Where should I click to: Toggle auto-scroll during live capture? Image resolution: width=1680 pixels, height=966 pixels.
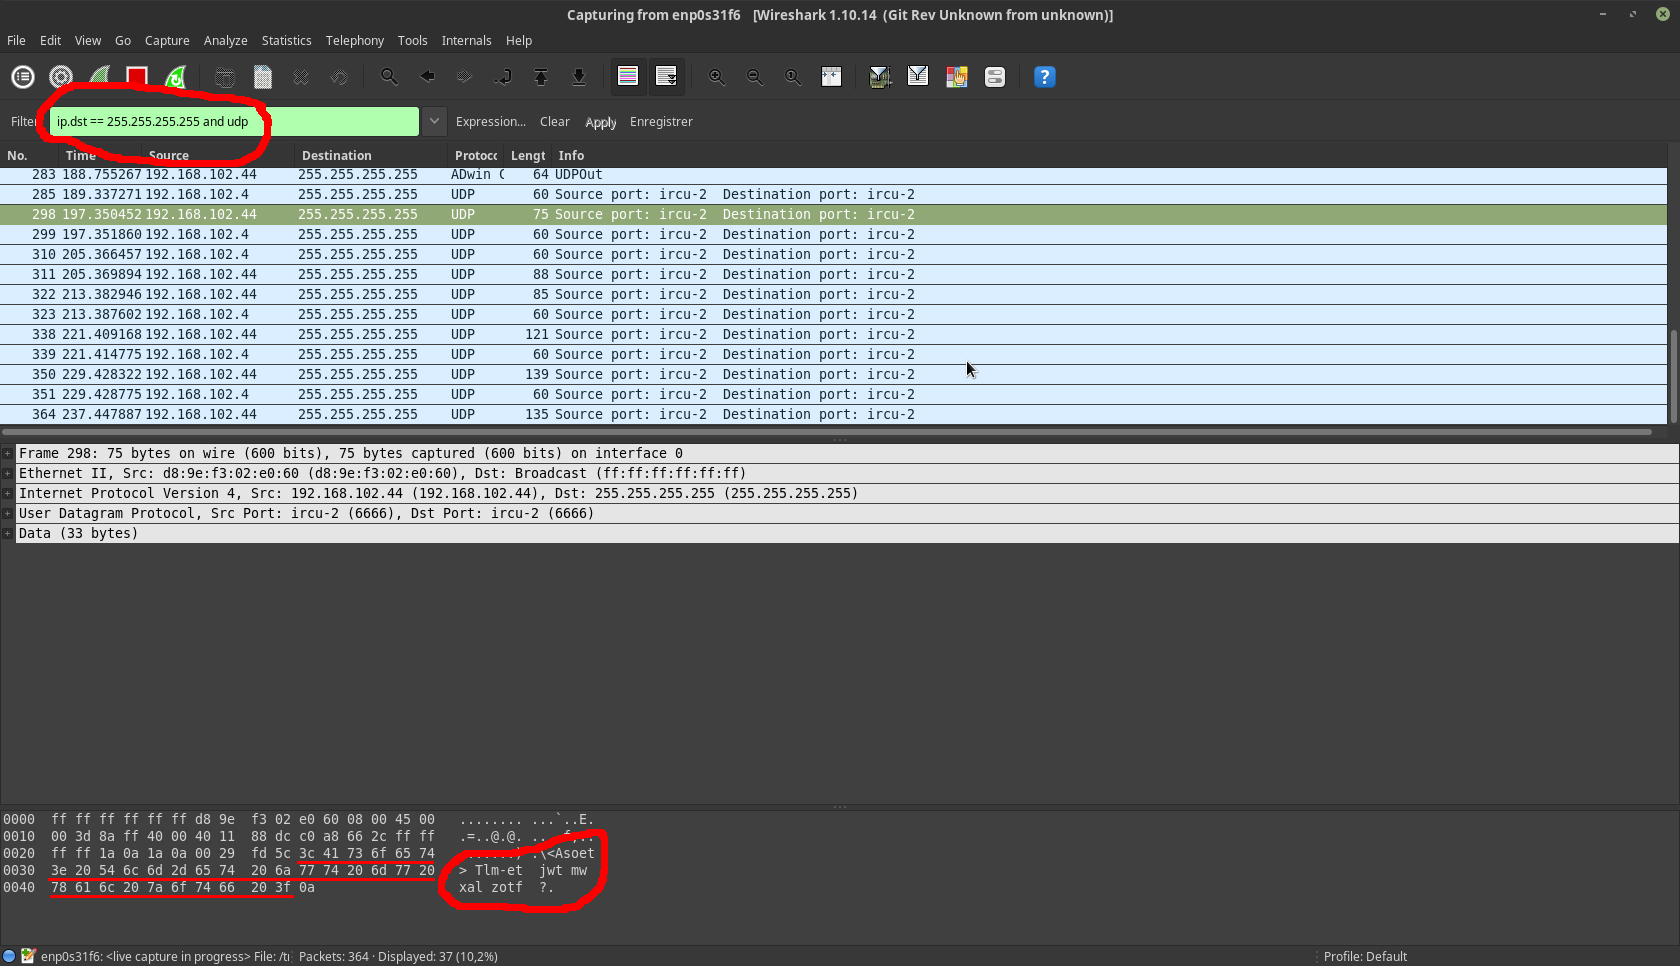[x=666, y=77]
